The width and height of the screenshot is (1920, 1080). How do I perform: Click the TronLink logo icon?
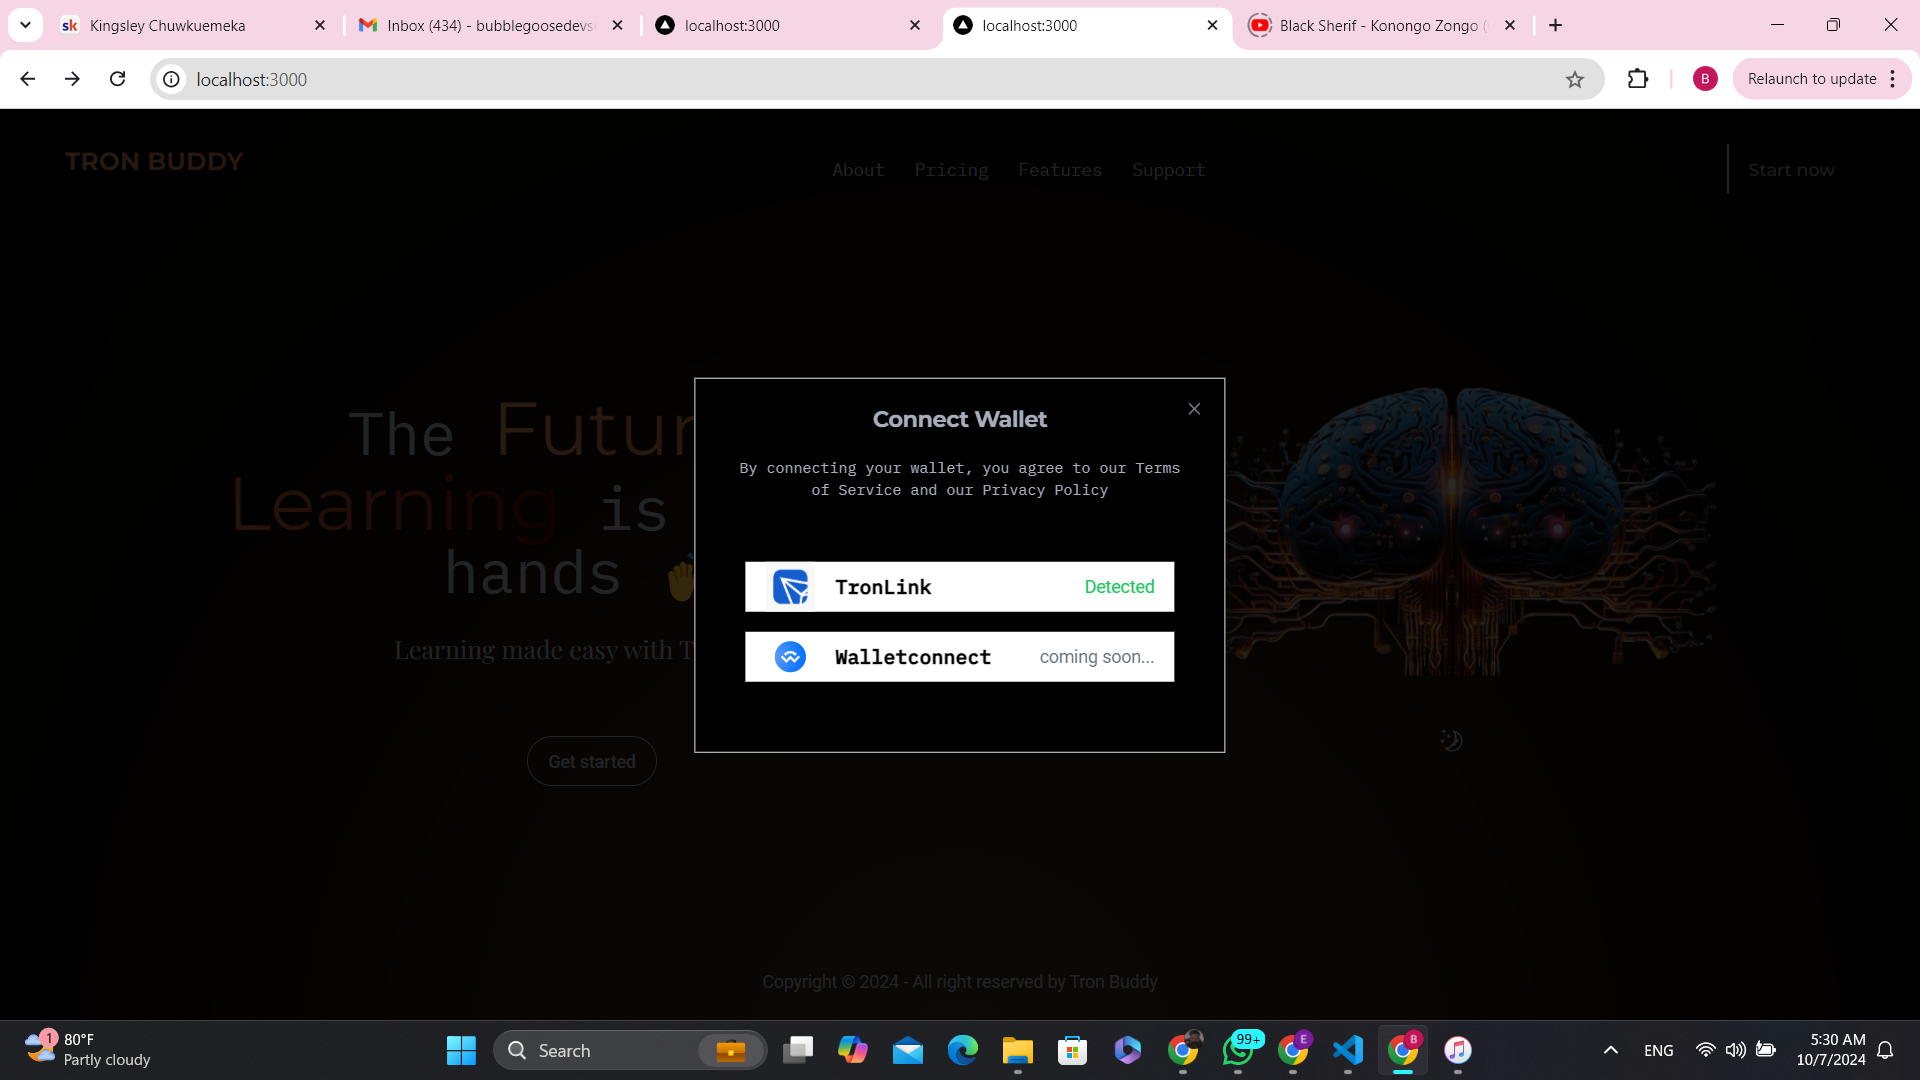coord(790,587)
